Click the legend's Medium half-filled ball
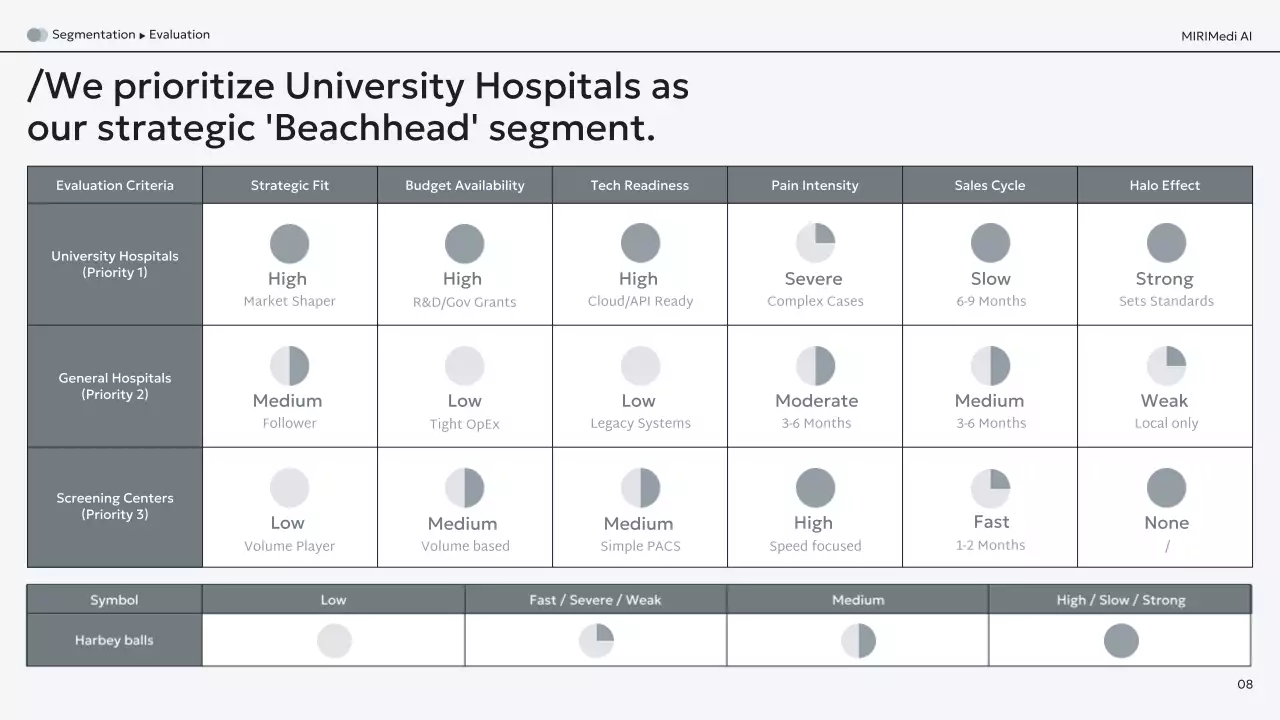1280x720 pixels. (x=858, y=640)
